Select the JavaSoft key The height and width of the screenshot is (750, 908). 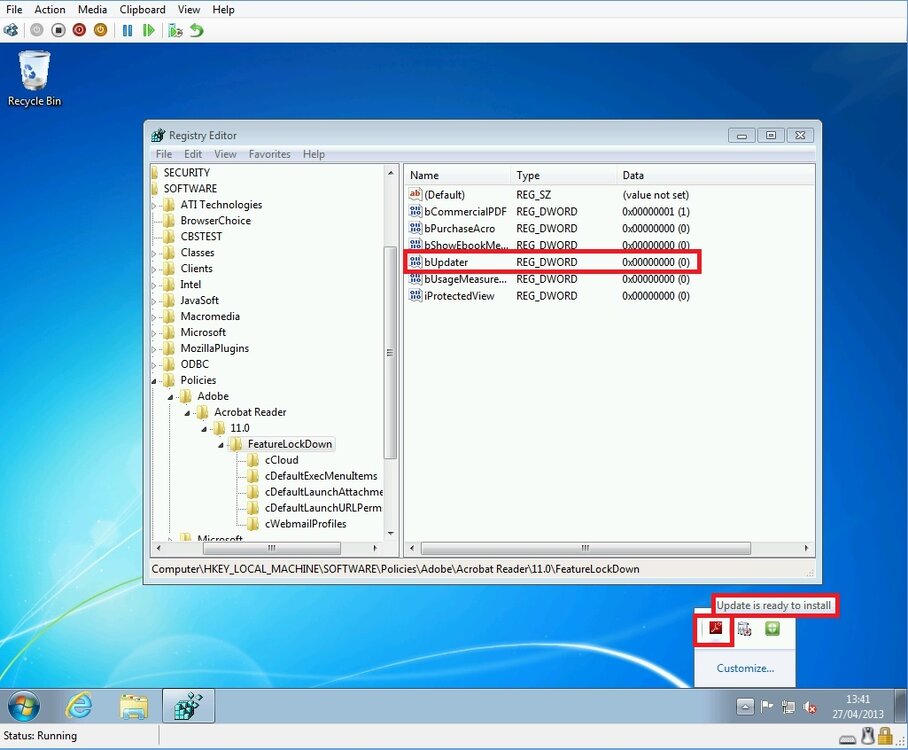(199, 301)
